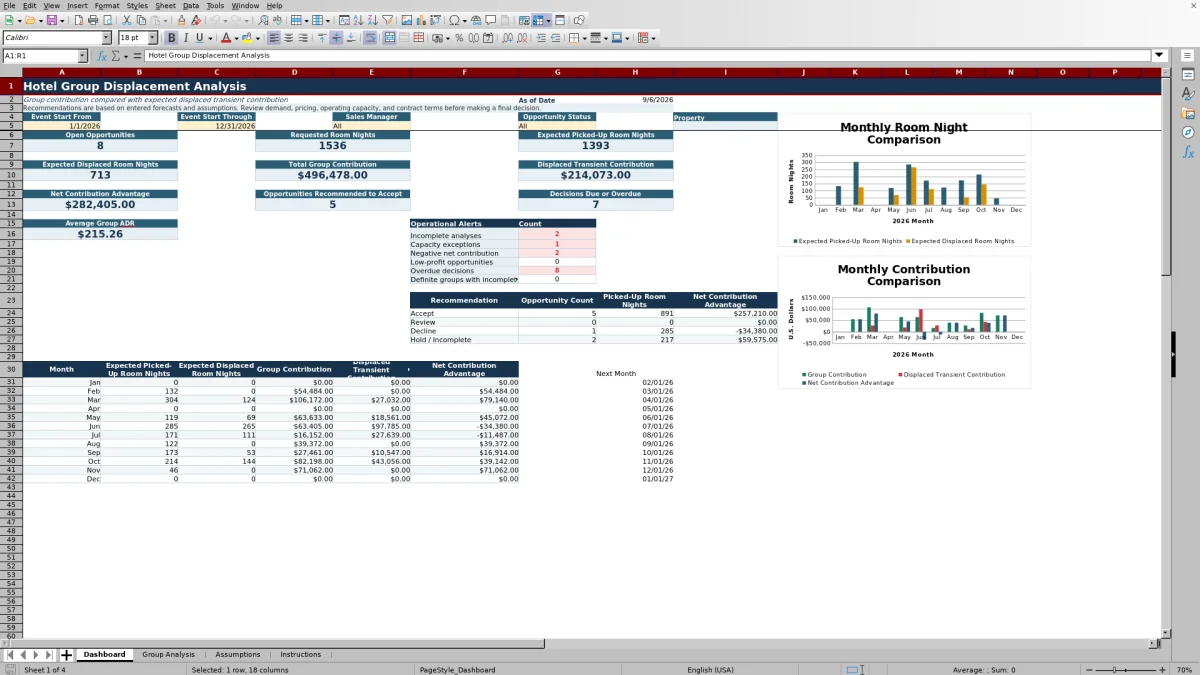This screenshot has width=1200, height=675.
Task: Click row 30 header
Action: pos(11,369)
